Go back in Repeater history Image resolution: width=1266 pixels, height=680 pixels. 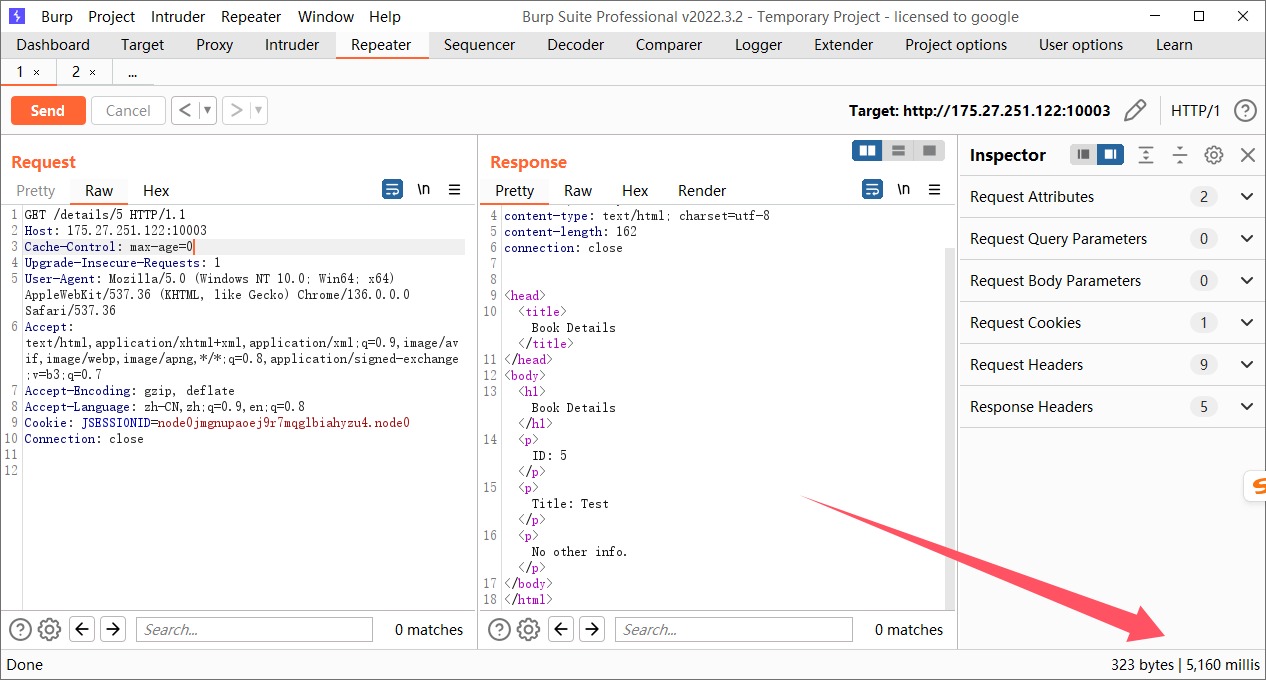pyautogui.click(x=185, y=110)
